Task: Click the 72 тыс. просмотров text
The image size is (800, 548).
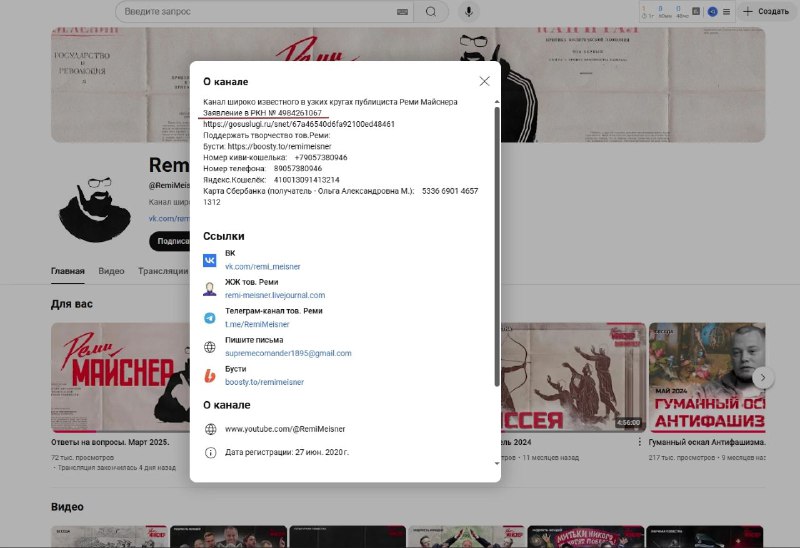Action: 83,458
